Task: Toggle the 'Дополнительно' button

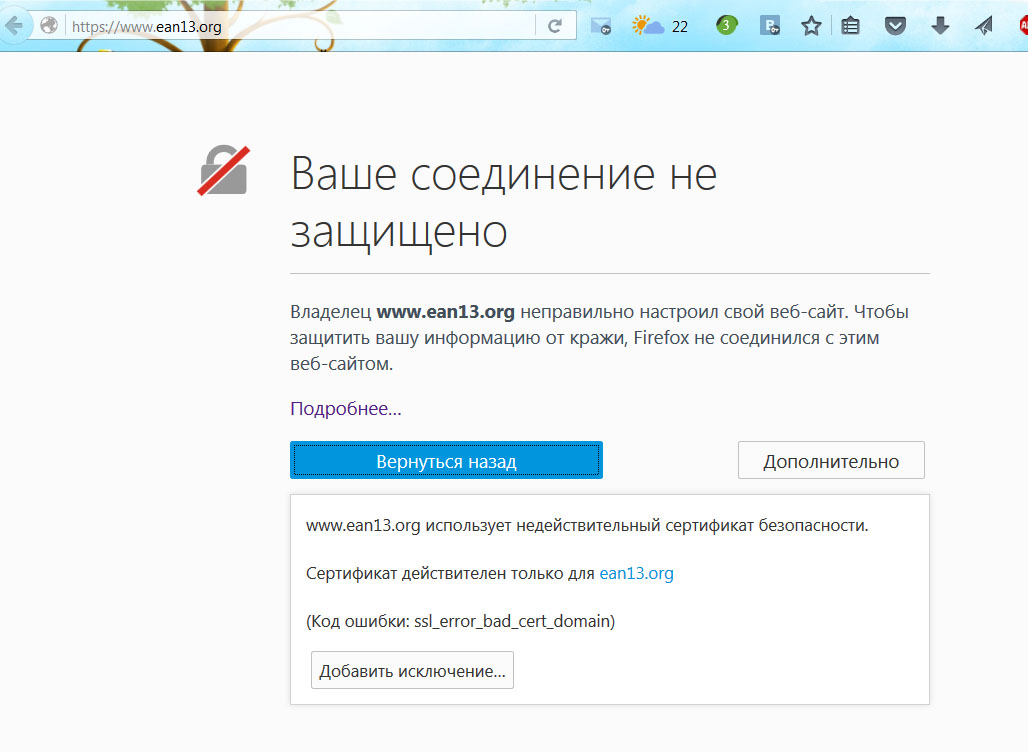Action: 831,460
